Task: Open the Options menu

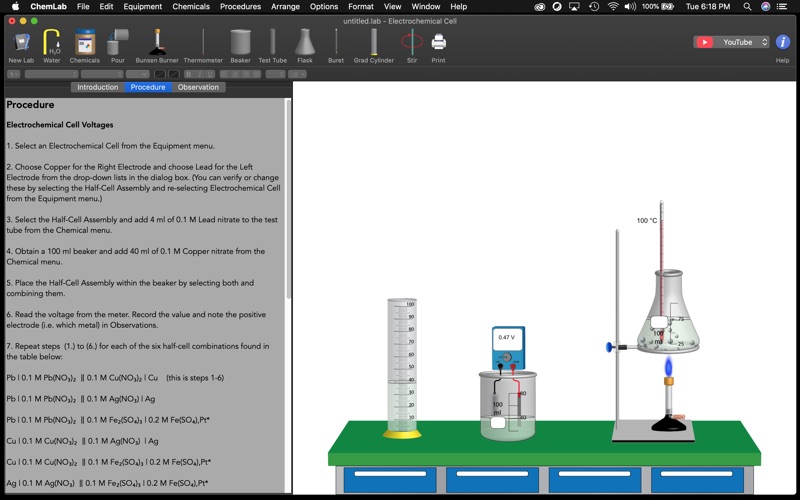Action: pyautogui.click(x=324, y=7)
